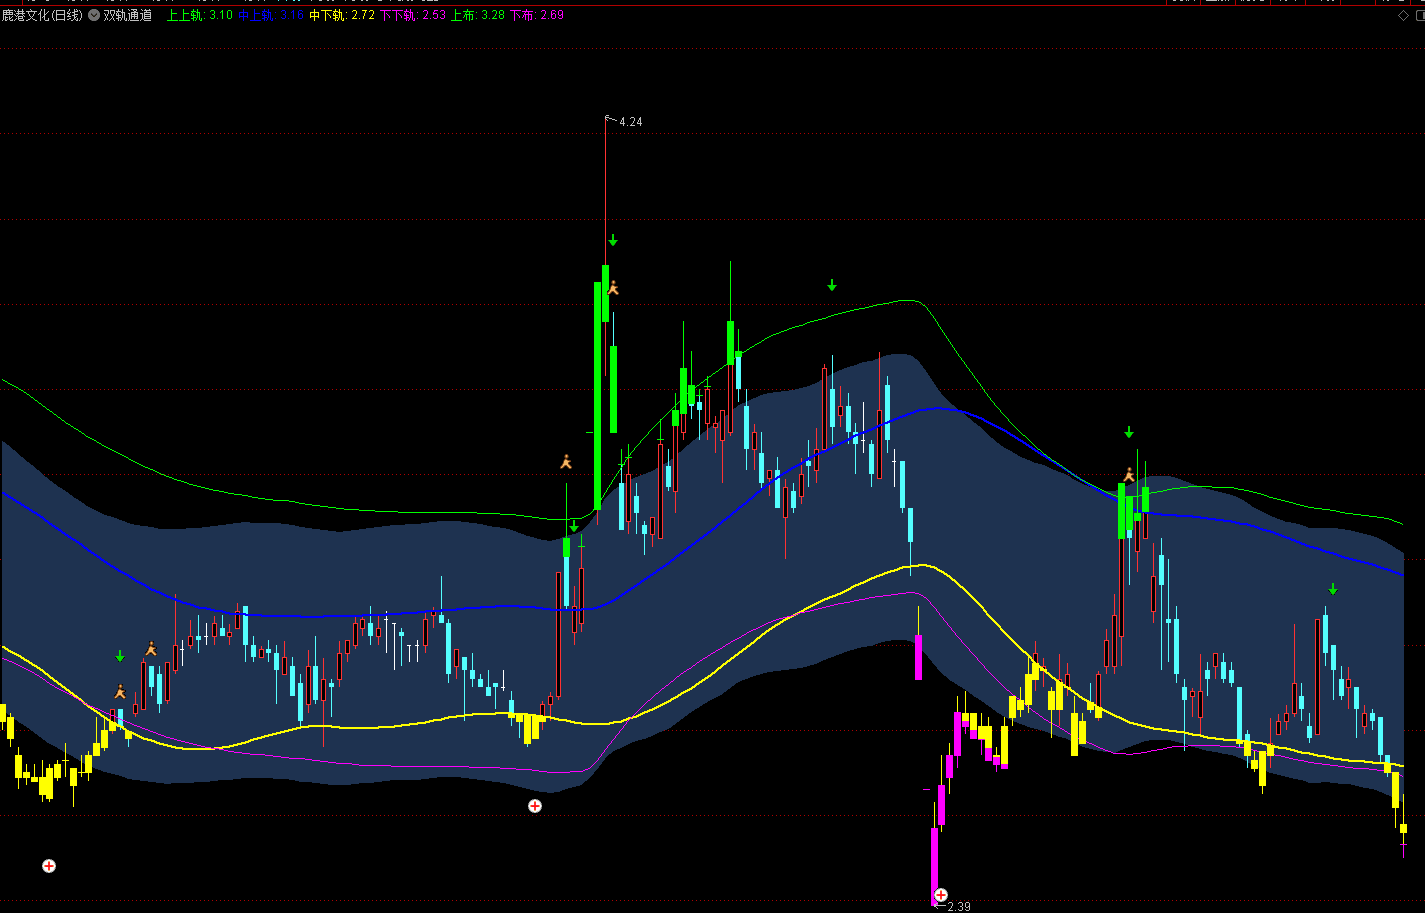Click green down arrow just below 4.24

[613, 240]
